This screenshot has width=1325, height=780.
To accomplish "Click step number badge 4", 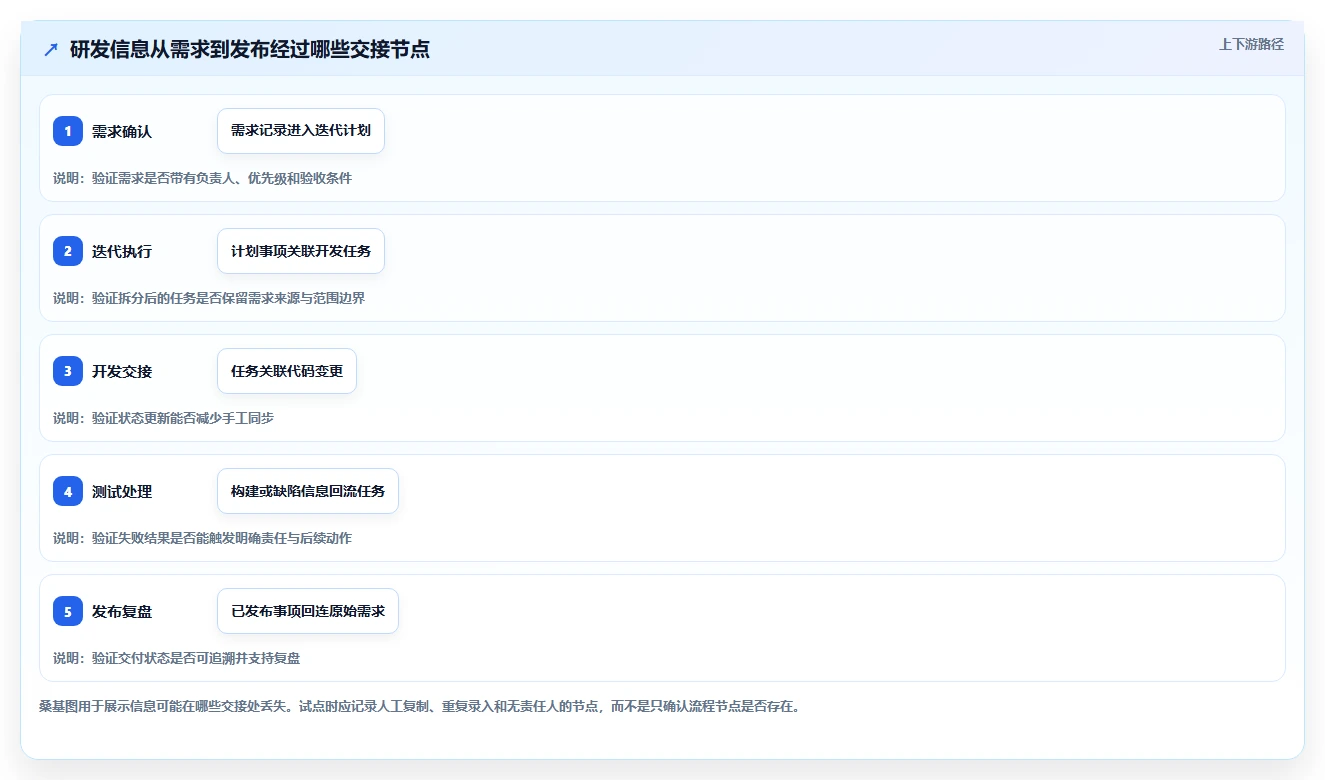I will coord(68,491).
